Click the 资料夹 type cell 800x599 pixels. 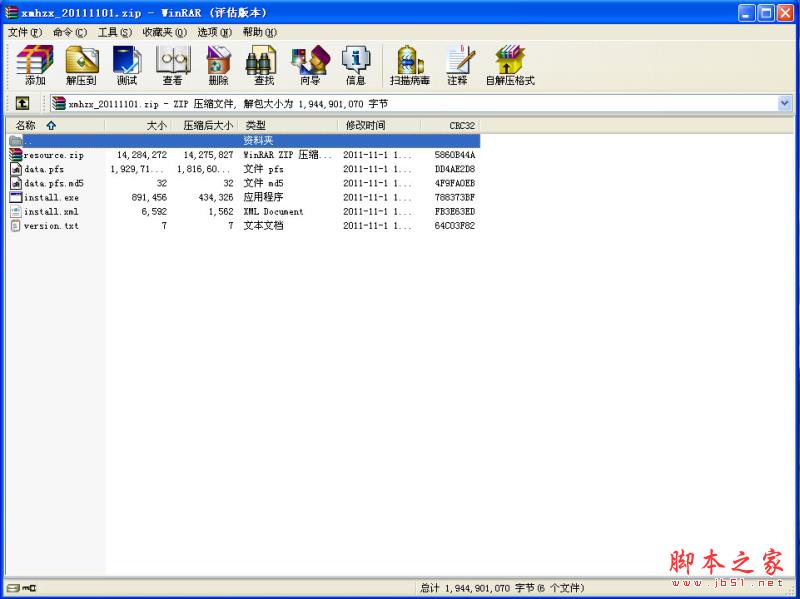(x=258, y=140)
